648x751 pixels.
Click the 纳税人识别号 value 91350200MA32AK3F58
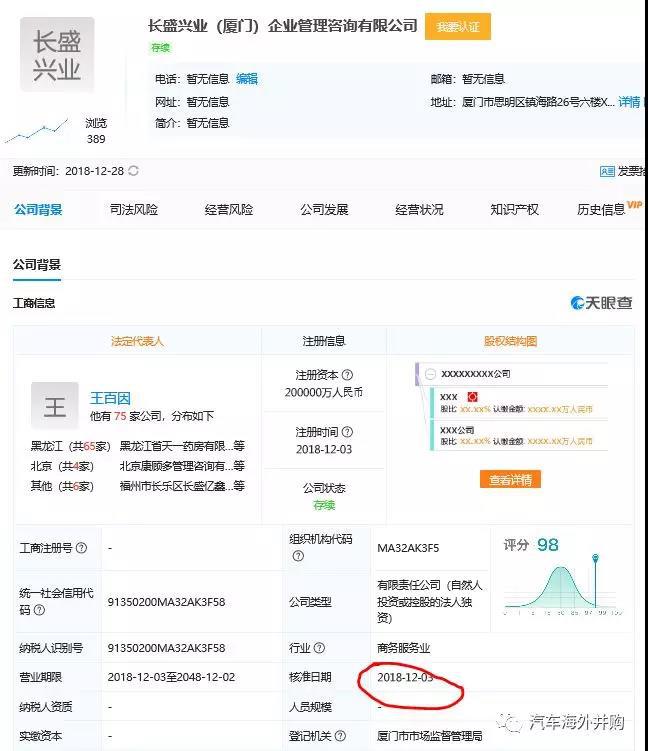click(x=166, y=648)
